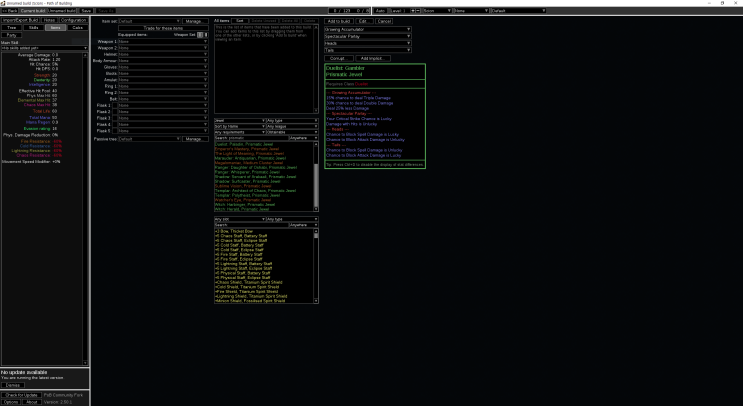Image resolution: width=743 pixels, height=406 pixels.
Task: Toggle the Flask 4 active checkbox
Action: click(x=114, y=125)
